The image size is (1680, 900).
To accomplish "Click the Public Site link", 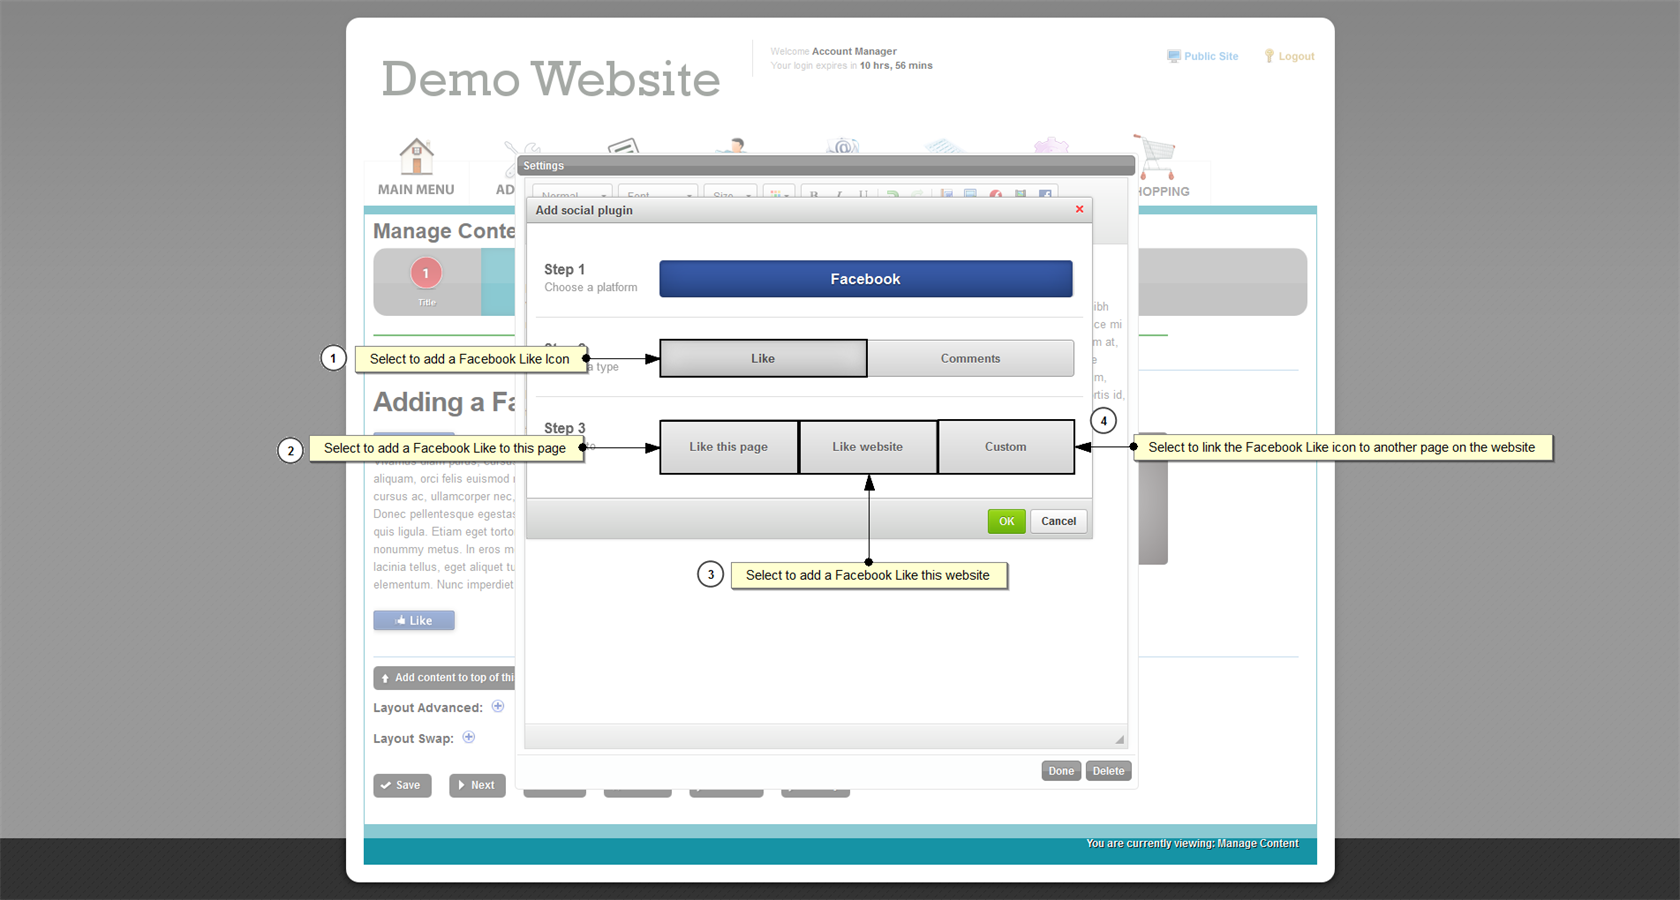I will tap(1202, 57).
